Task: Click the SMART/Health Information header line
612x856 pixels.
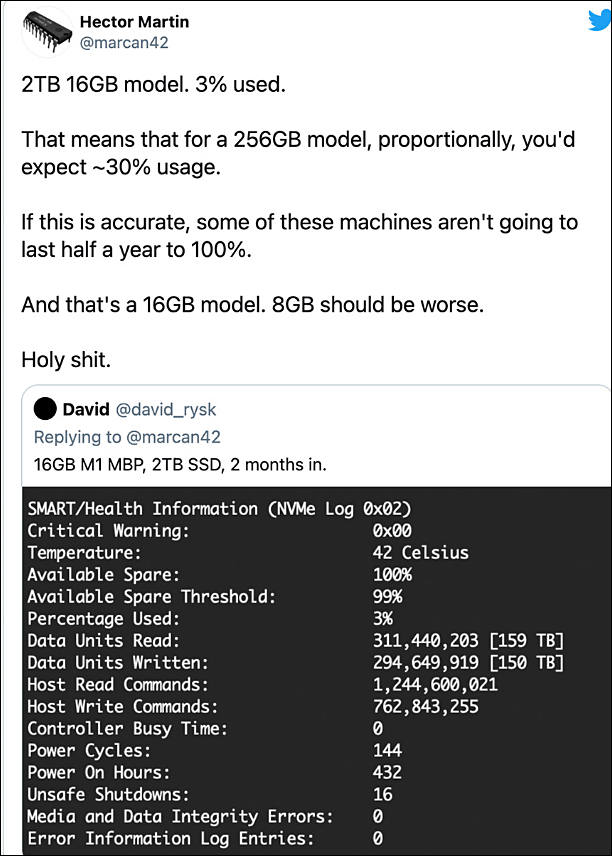Action: tap(219, 509)
